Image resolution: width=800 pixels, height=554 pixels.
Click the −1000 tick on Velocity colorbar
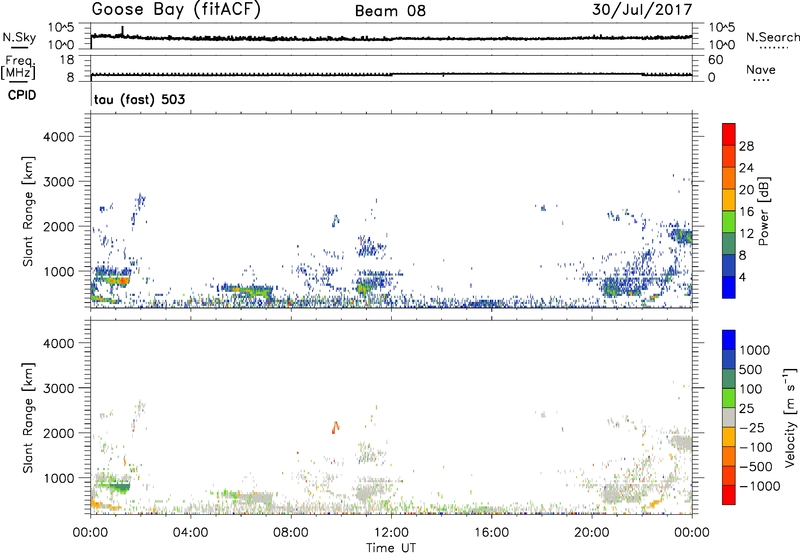759,486
